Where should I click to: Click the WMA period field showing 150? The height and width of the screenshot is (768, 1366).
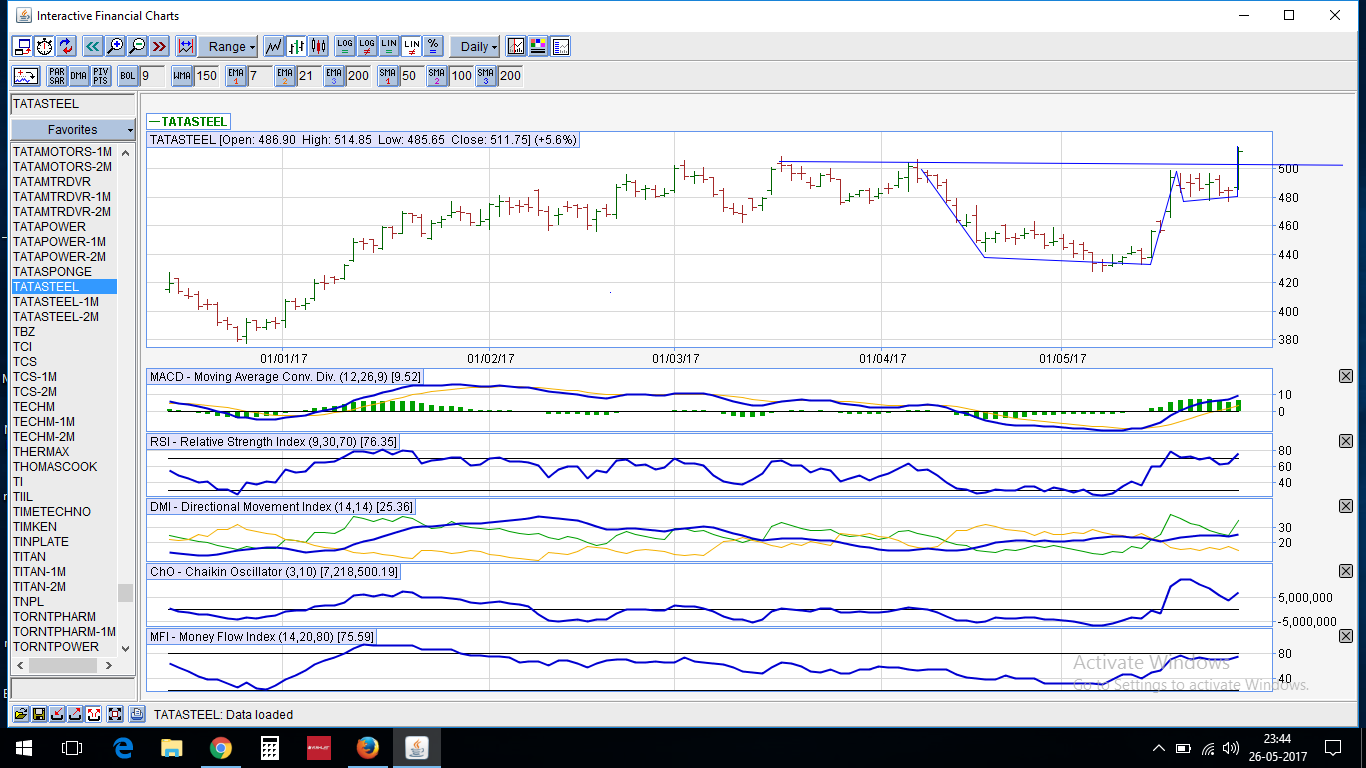tap(206, 76)
